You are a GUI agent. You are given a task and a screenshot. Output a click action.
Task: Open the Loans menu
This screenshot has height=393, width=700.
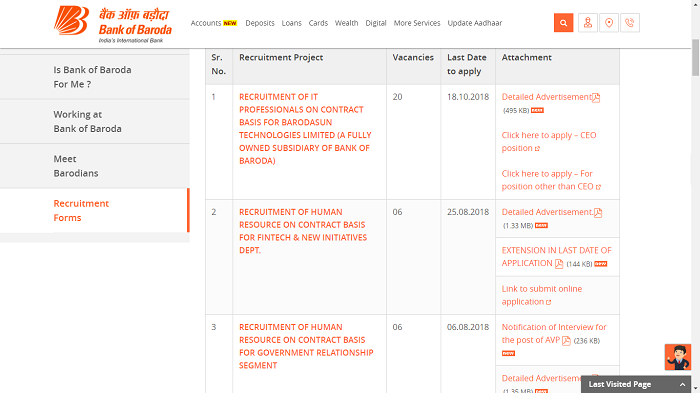(292, 23)
